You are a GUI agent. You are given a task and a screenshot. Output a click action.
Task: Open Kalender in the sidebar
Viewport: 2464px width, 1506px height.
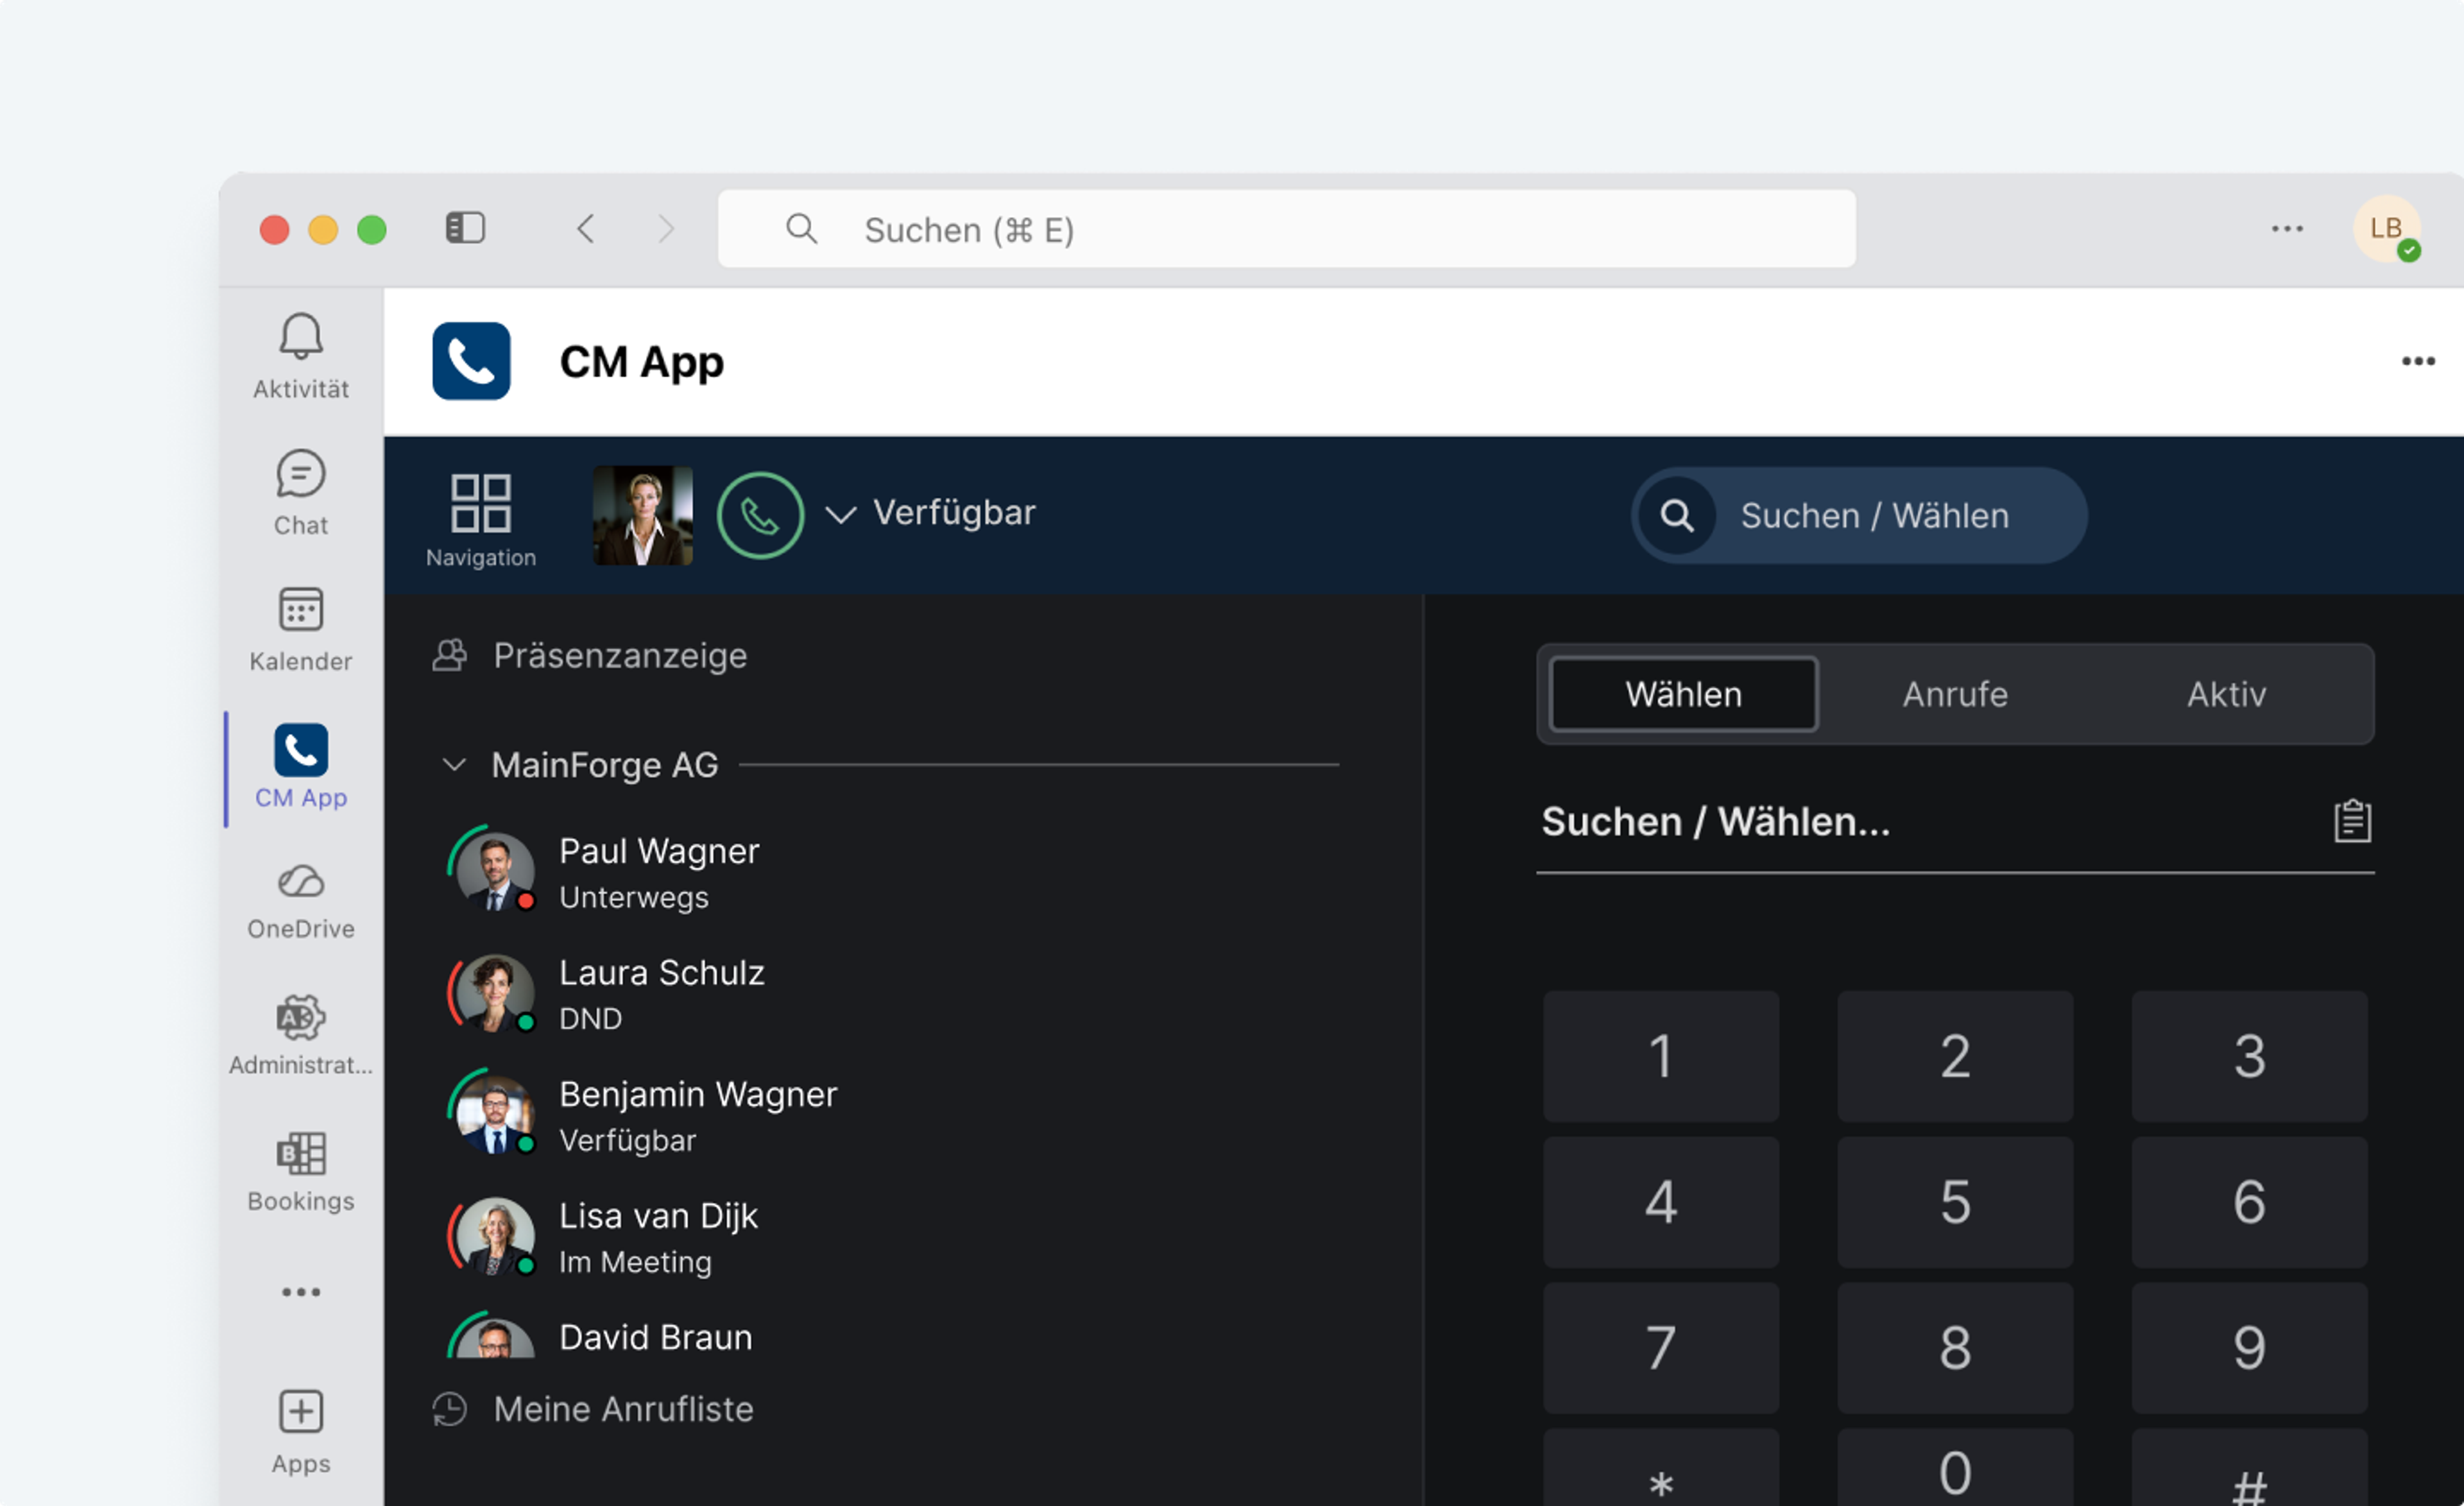pyautogui.click(x=300, y=629)
